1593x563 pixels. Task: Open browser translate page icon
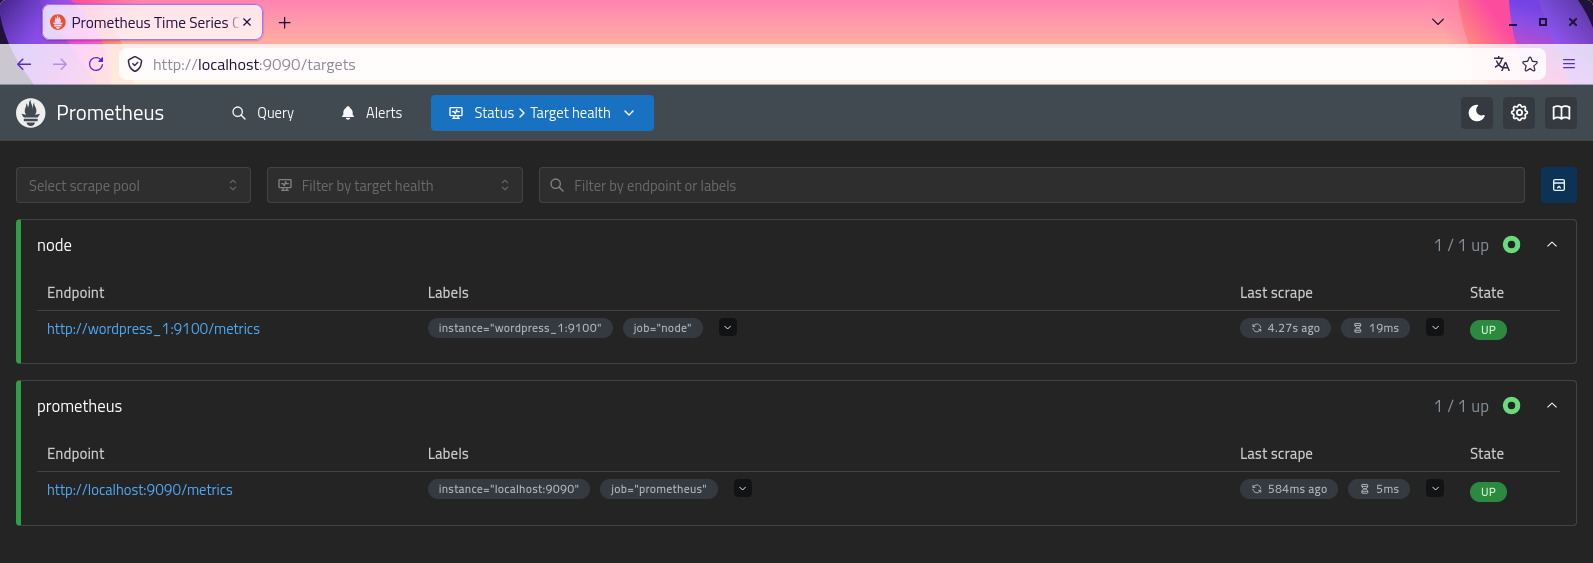tap(1501, 64)
